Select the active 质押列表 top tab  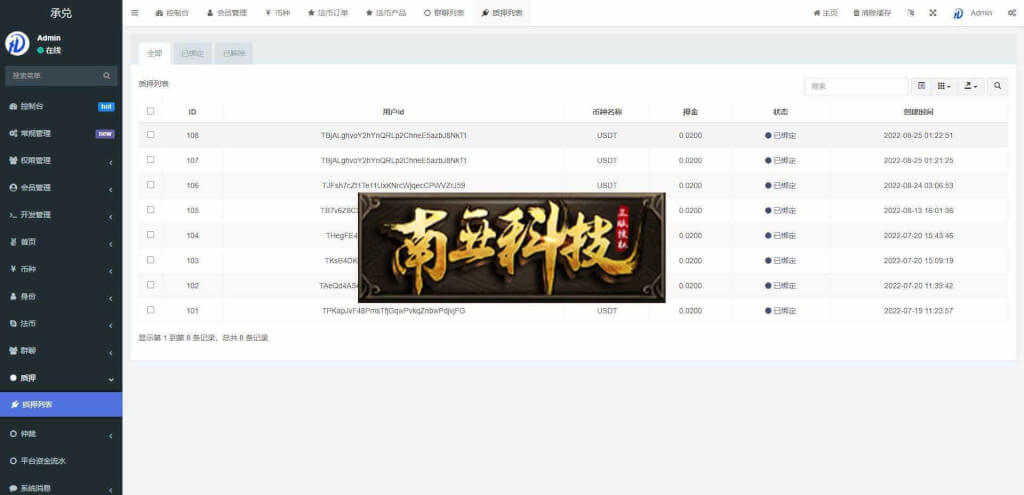(x=502, y=13)
